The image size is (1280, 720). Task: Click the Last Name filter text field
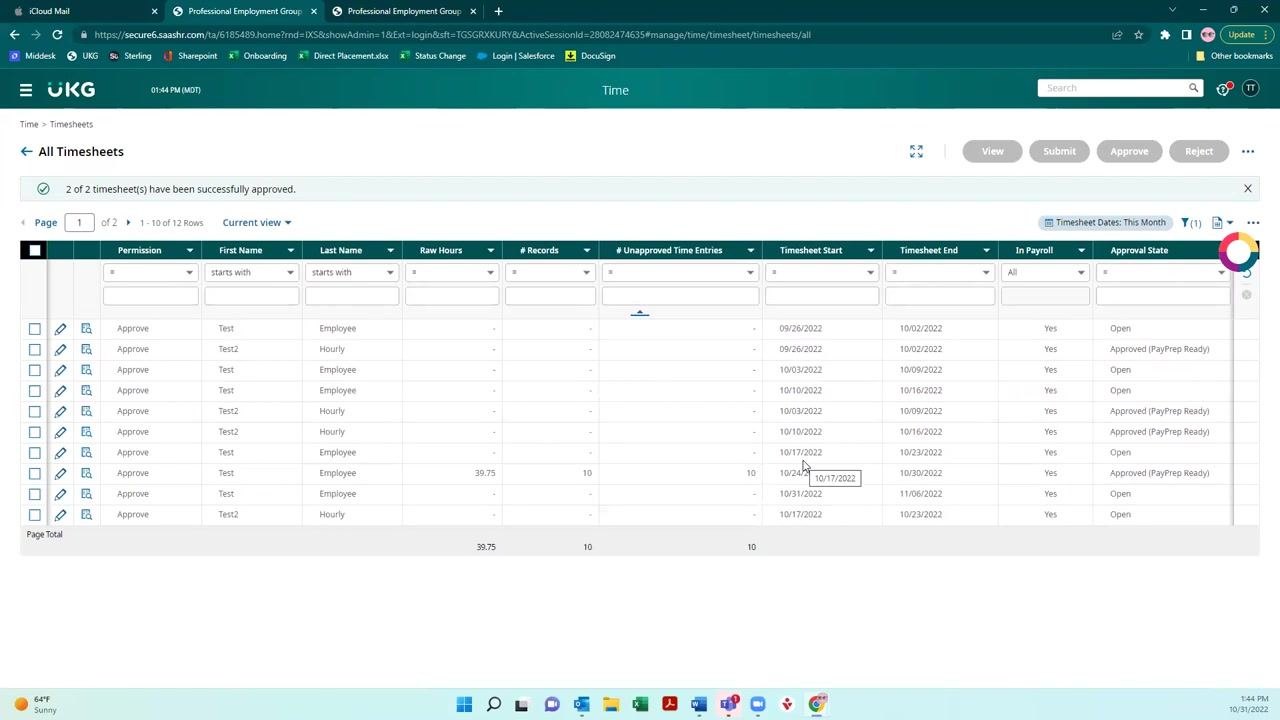coord(352,296)
